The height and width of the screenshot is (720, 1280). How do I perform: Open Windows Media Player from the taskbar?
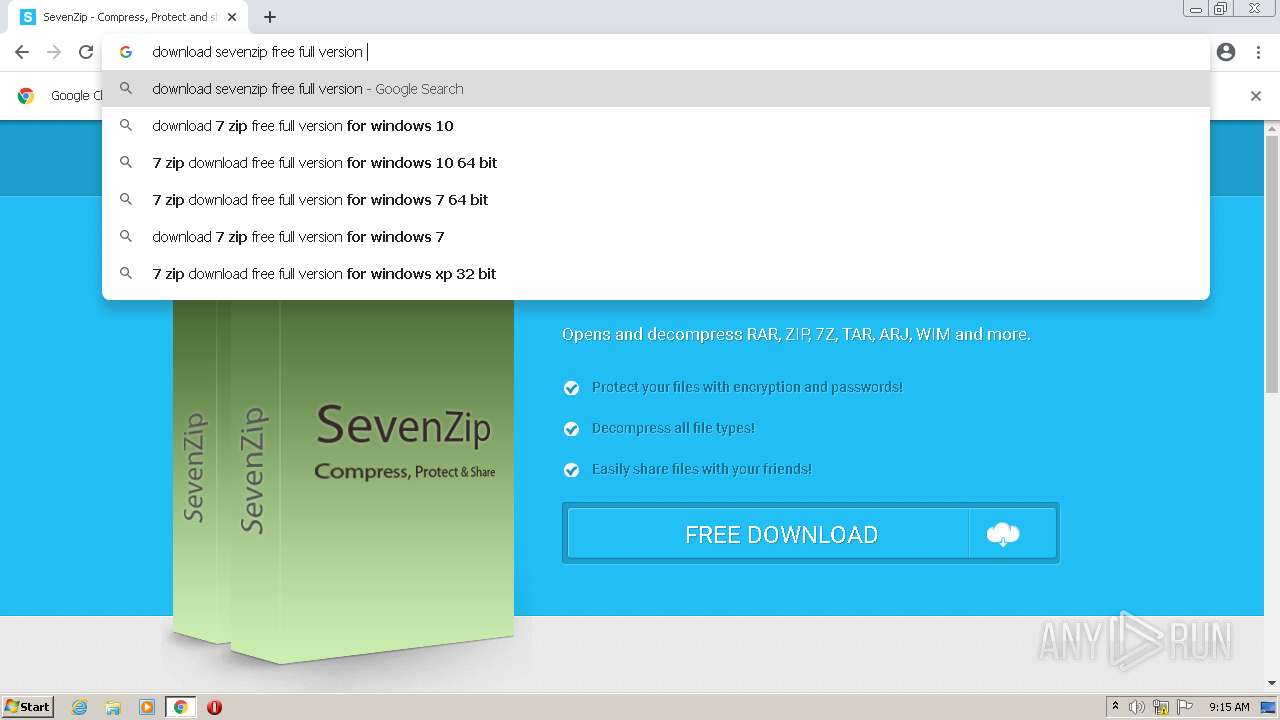coord(147,707)
